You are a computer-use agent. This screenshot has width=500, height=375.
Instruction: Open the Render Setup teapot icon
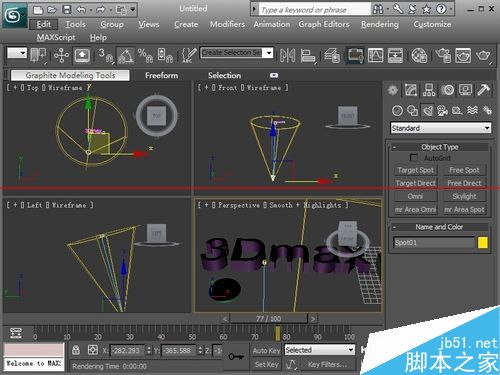pyautogui.click(x=443, y=55)
